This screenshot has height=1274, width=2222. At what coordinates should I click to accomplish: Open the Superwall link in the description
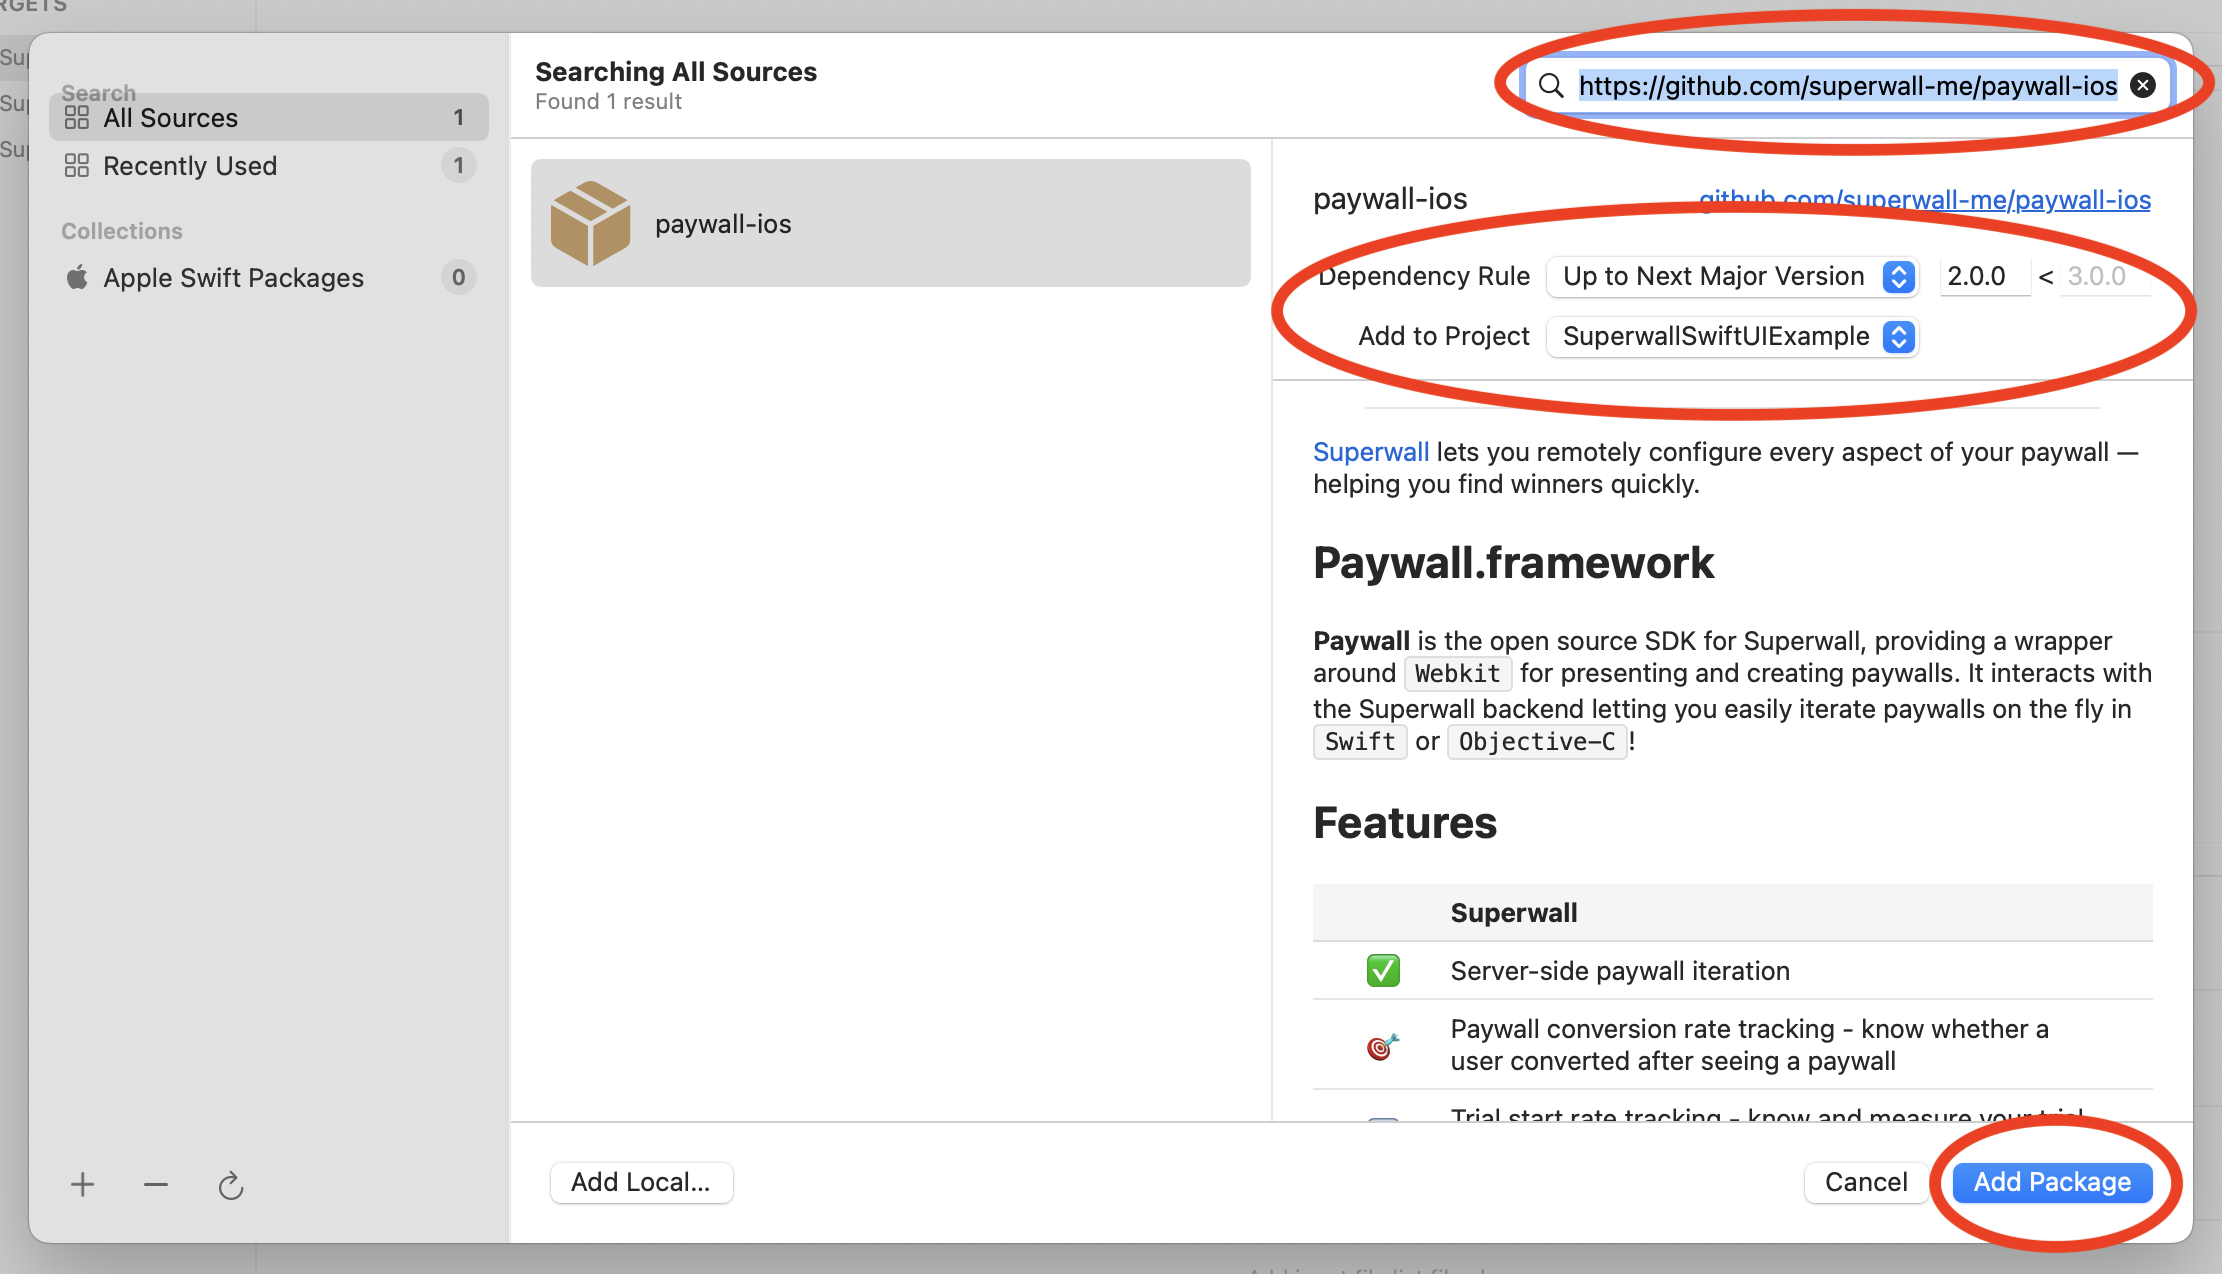[1371, 452]
